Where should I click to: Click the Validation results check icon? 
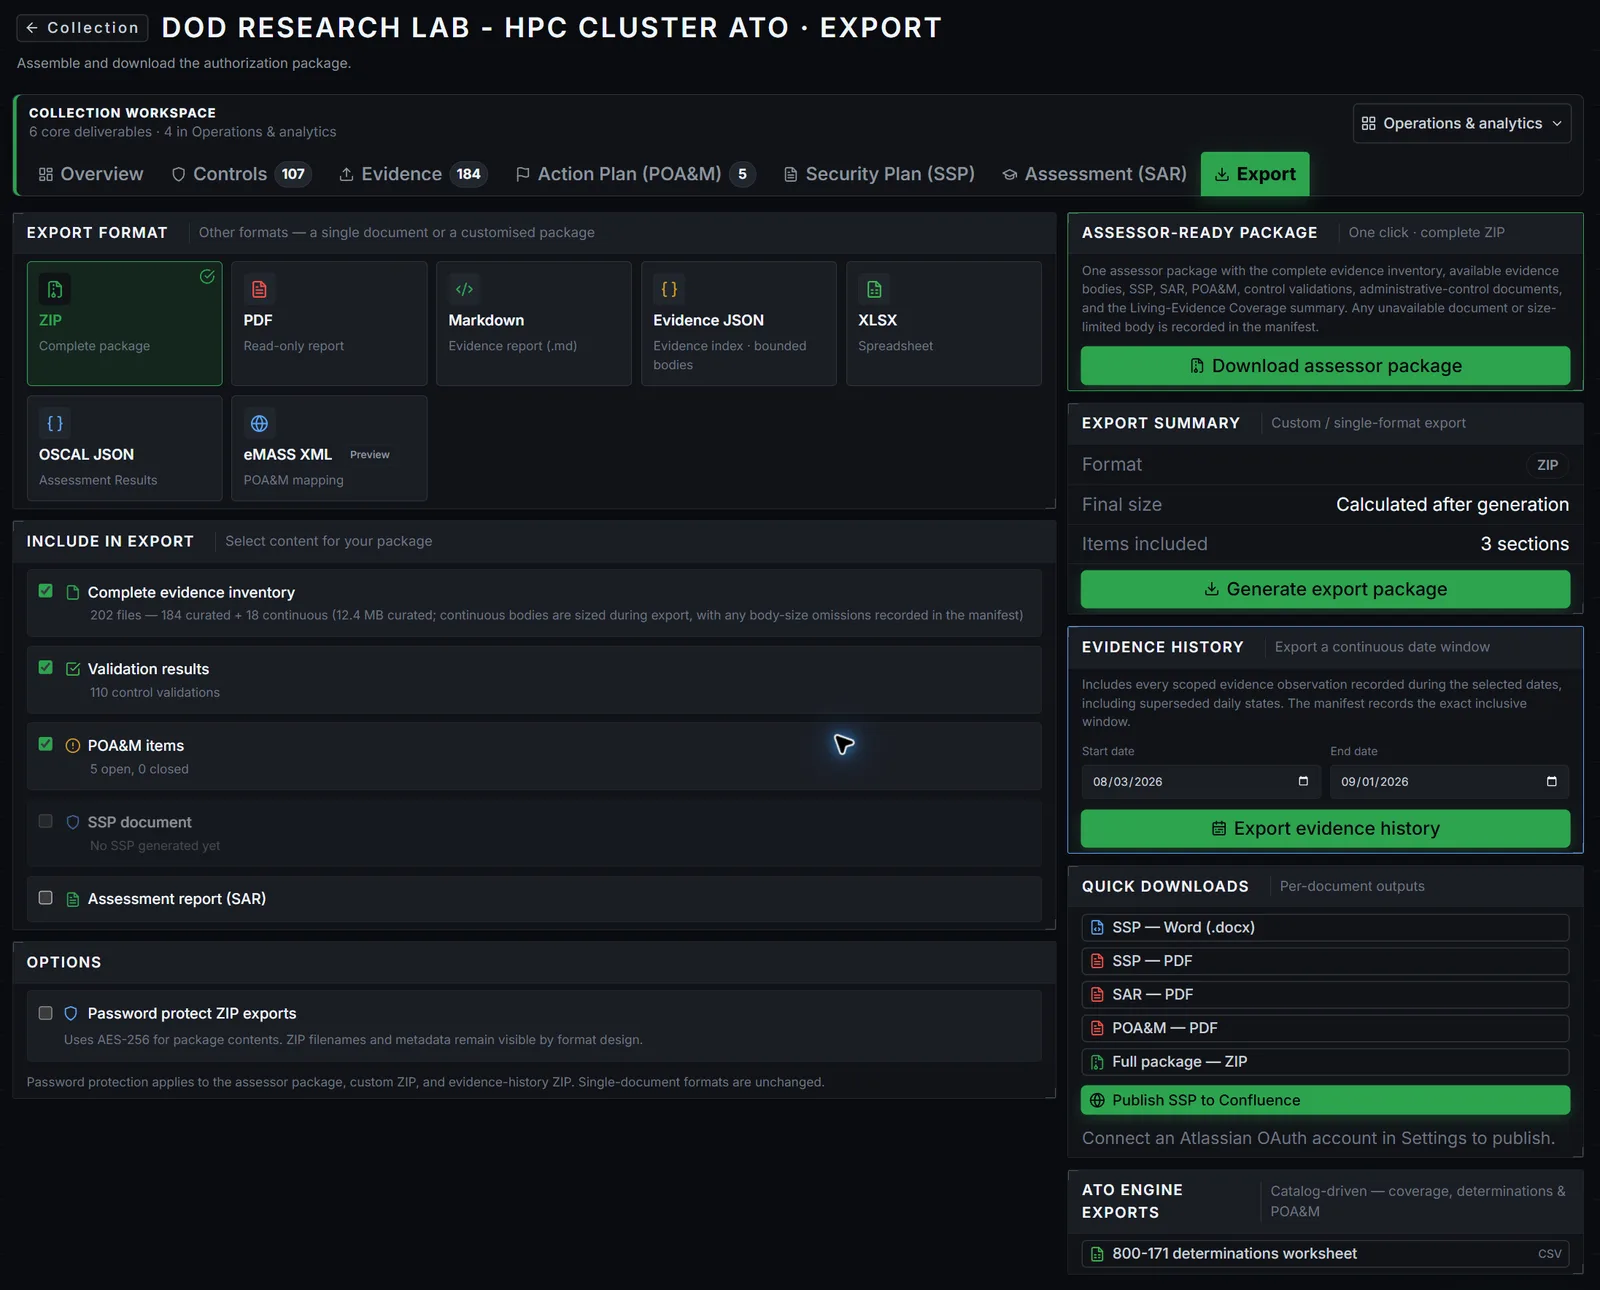[72, 669]
